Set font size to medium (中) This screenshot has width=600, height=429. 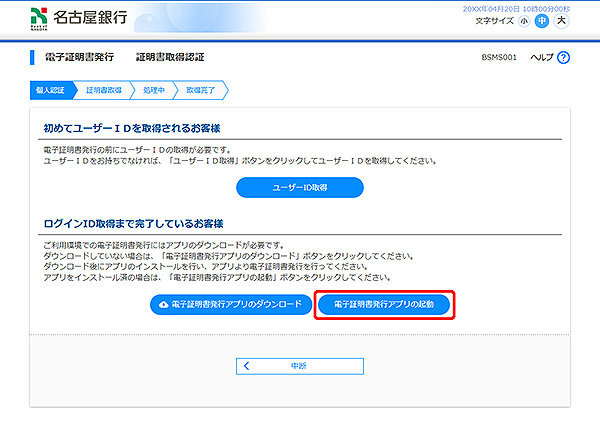(541, 20)
